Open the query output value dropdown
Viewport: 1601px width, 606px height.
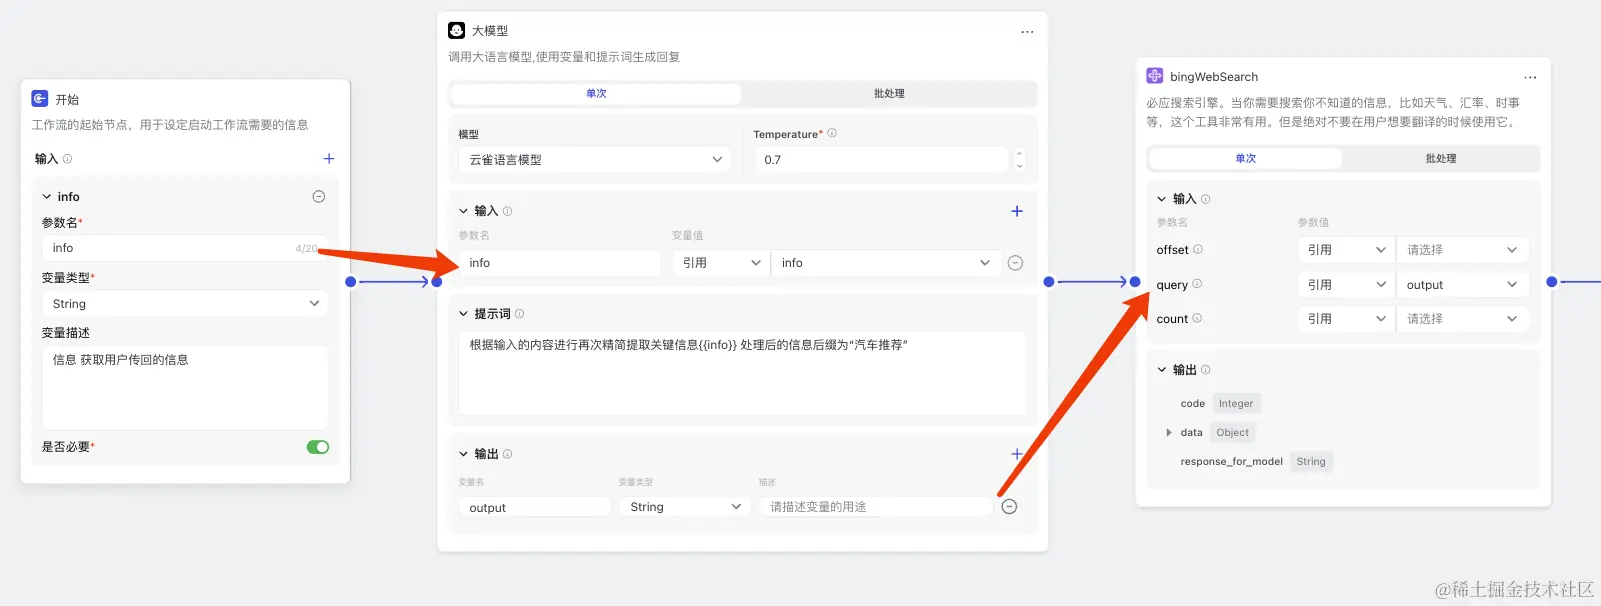(x=1462, y=285)
